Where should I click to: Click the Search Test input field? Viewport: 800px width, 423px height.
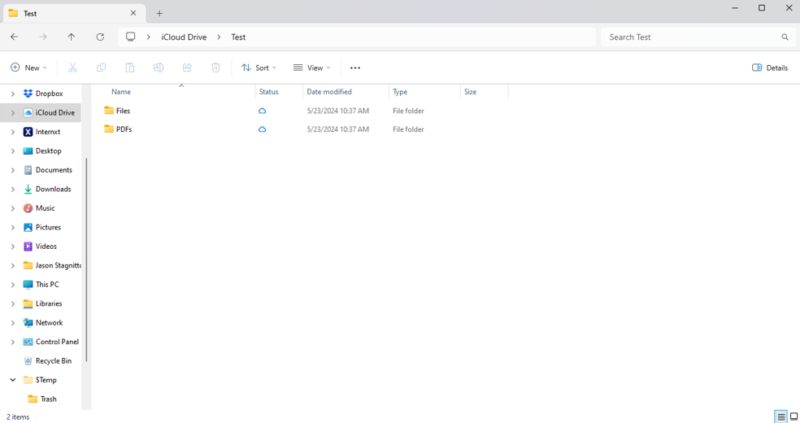pyautogui.click(x=698, y=37)
